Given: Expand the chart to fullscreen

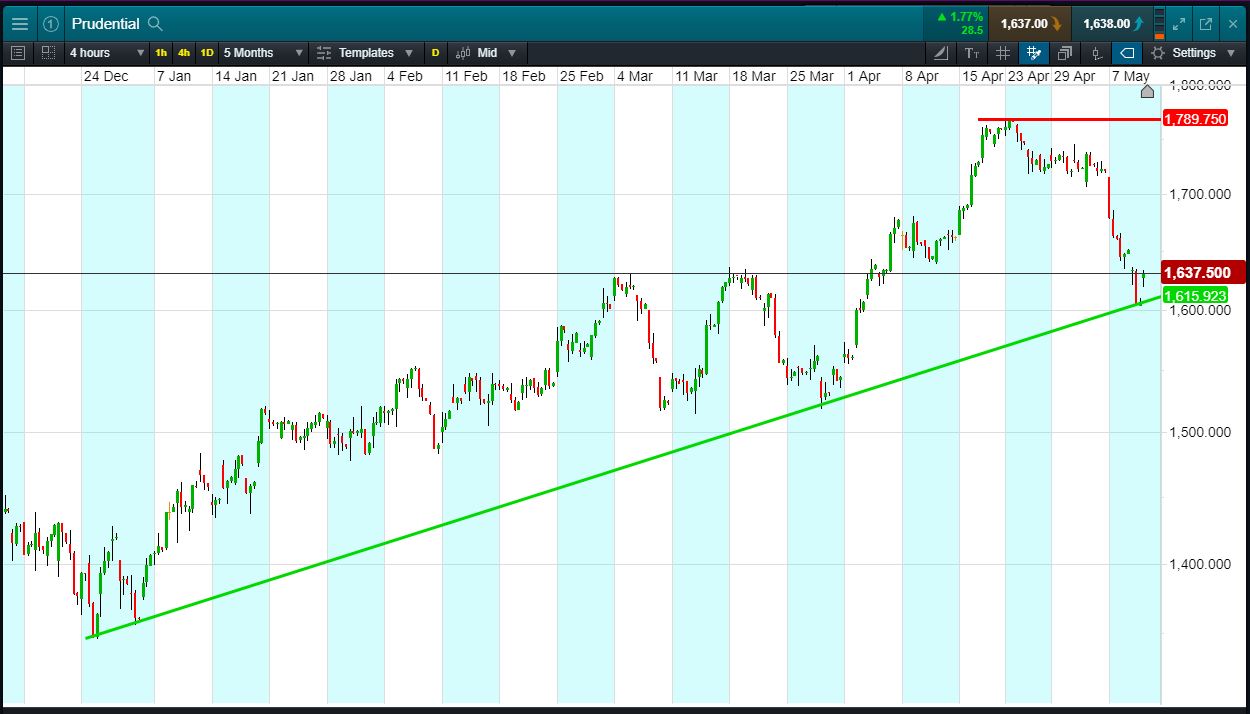Looking at the screenshot, I should [1180, 23].
